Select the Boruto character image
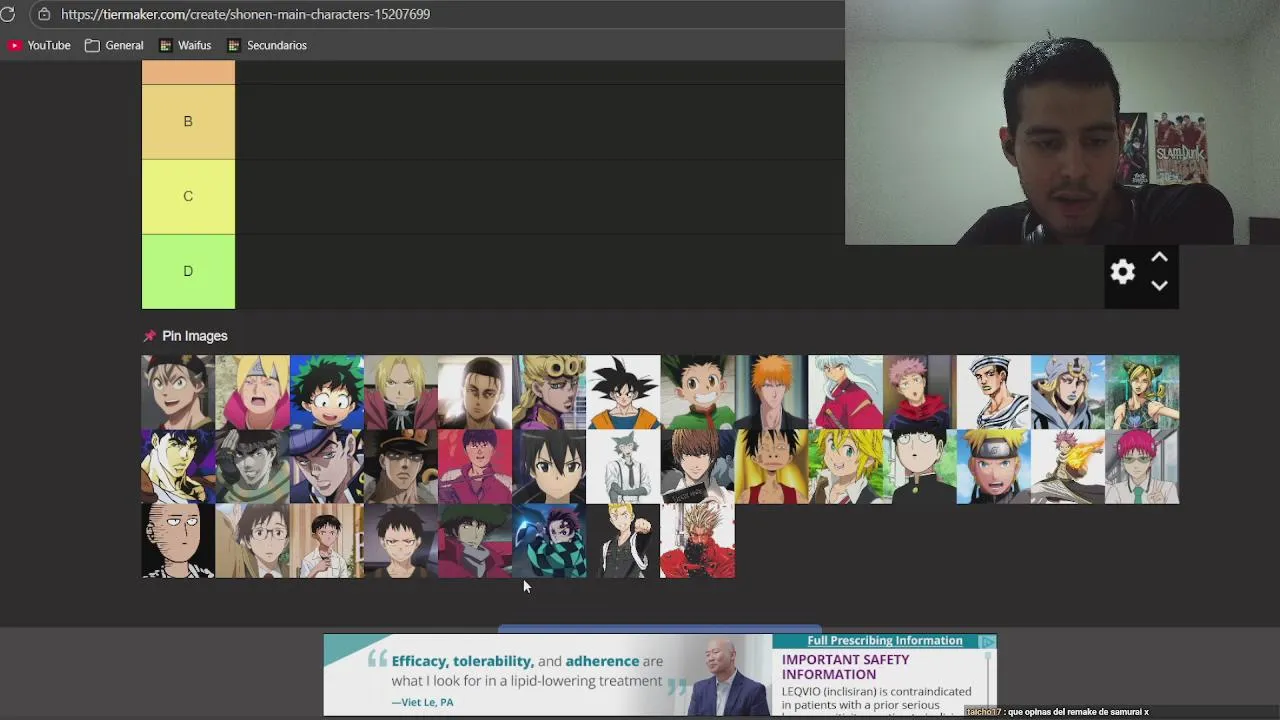 [252, 392]
